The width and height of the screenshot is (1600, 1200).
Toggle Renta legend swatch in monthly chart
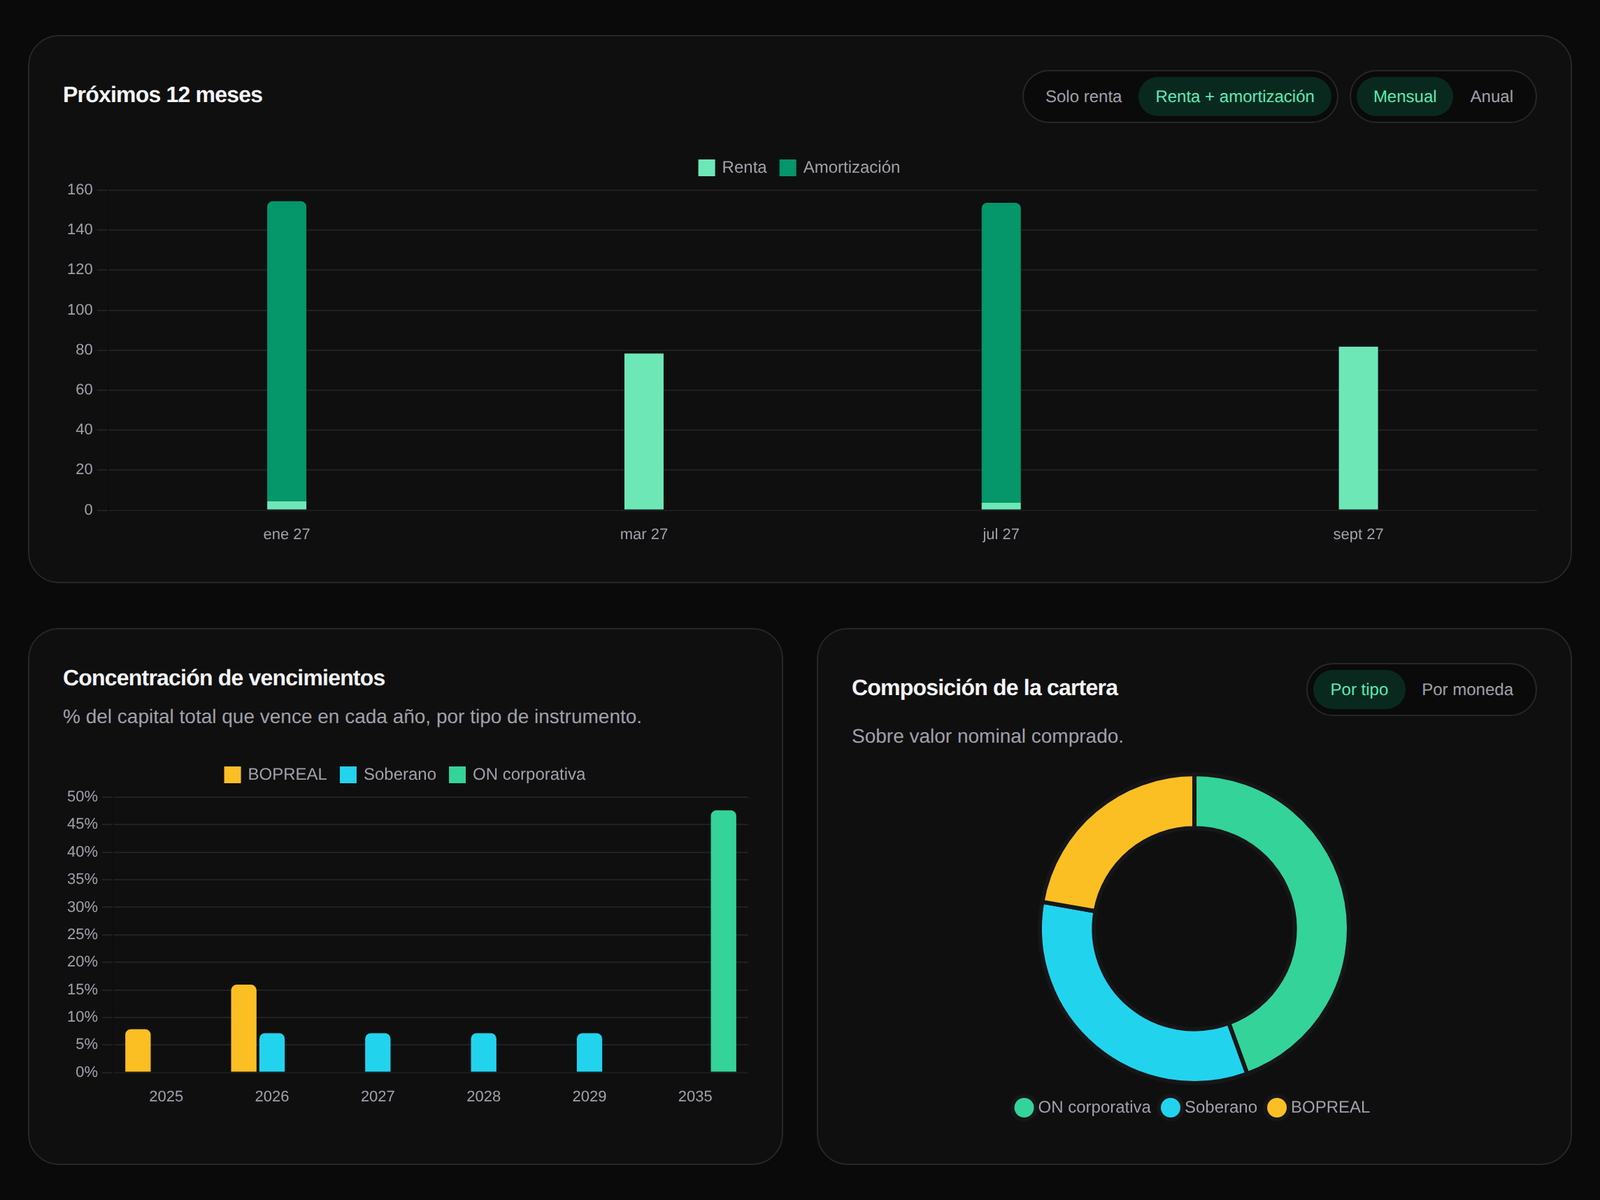point(707,168)
